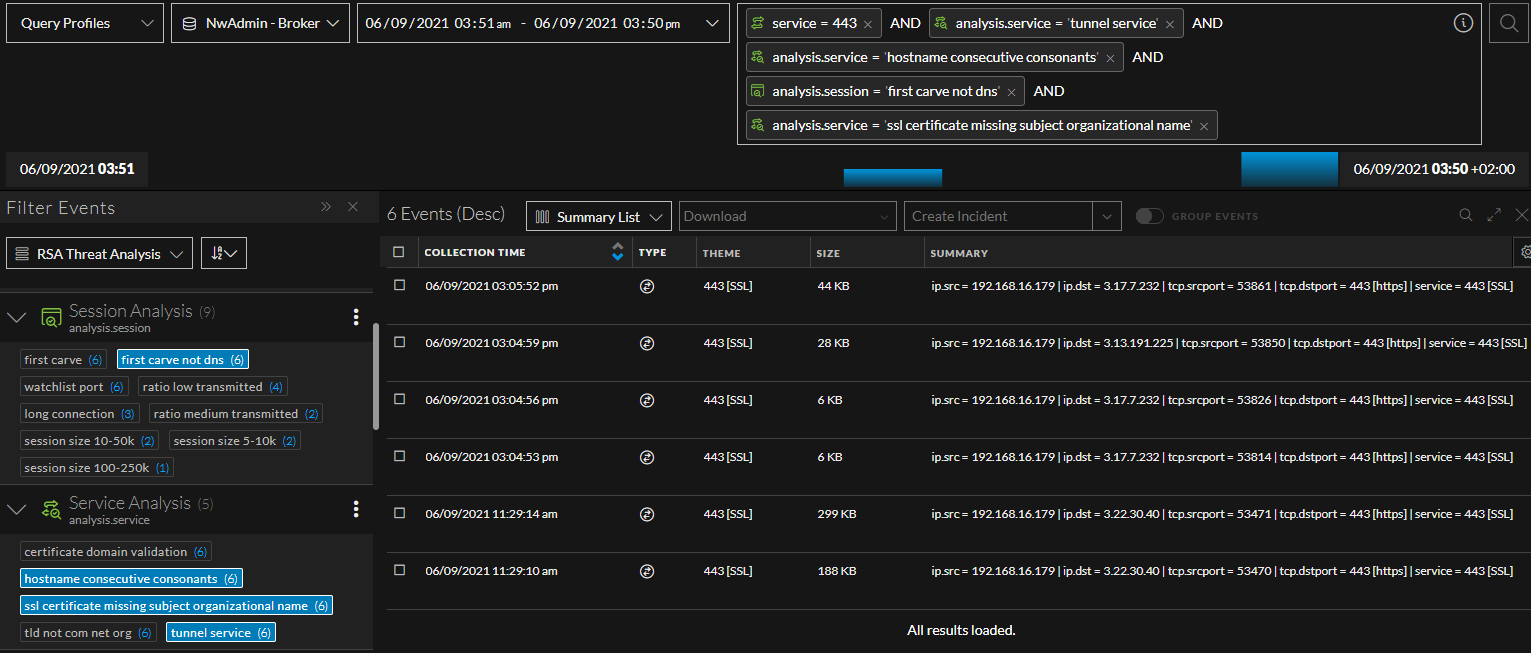The image size is (1531, 653).
Task: Open NwAdmin - Broker service dropdown
Action: [x=260, y=23]
